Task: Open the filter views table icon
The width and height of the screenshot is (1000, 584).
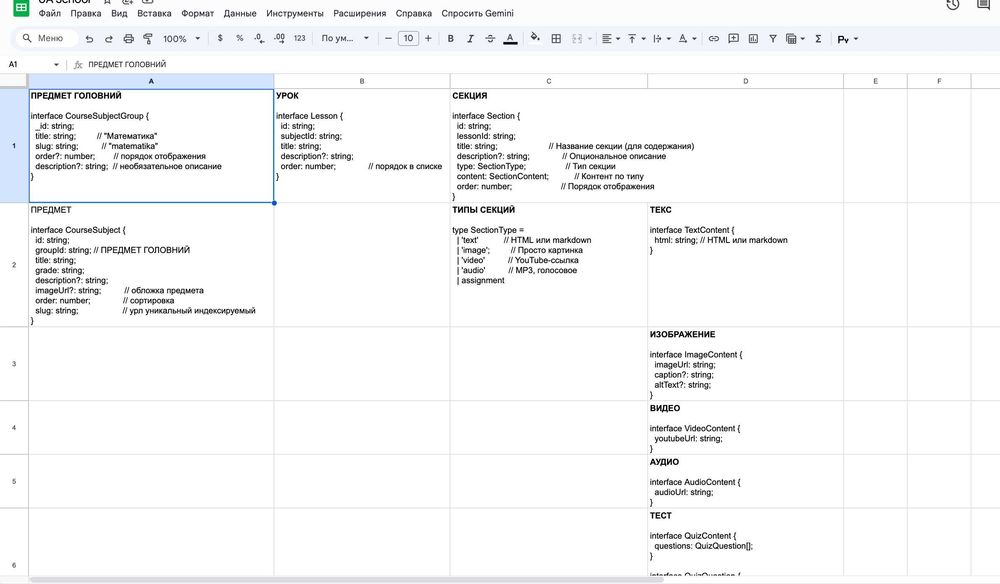Action: (795, 39)
